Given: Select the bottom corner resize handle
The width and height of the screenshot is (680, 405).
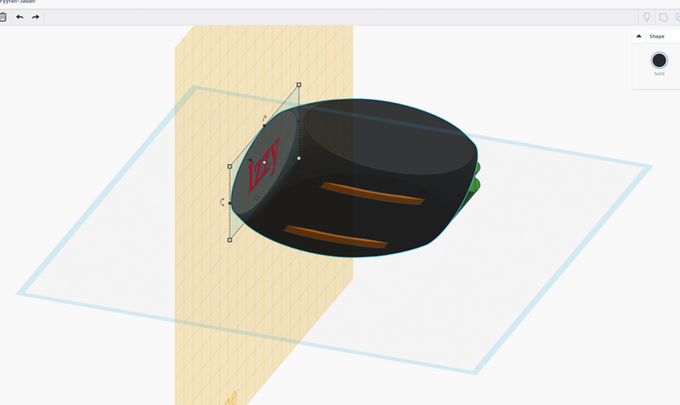Looking at the screenshot, I should point(230,240).
